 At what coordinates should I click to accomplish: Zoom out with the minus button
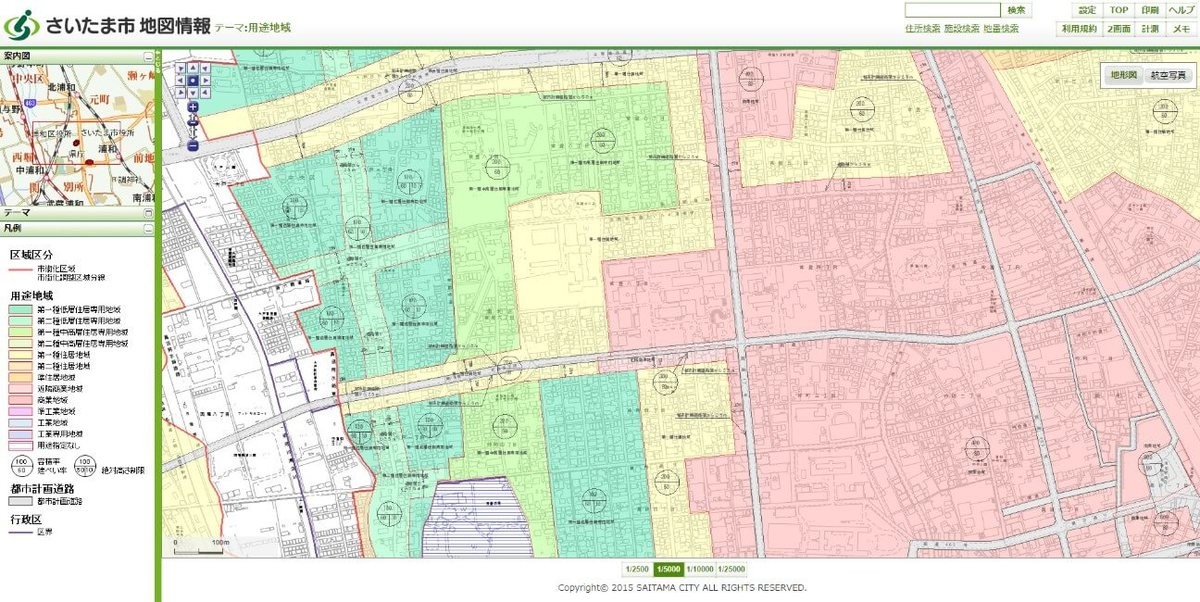click(x=193, y=146)
